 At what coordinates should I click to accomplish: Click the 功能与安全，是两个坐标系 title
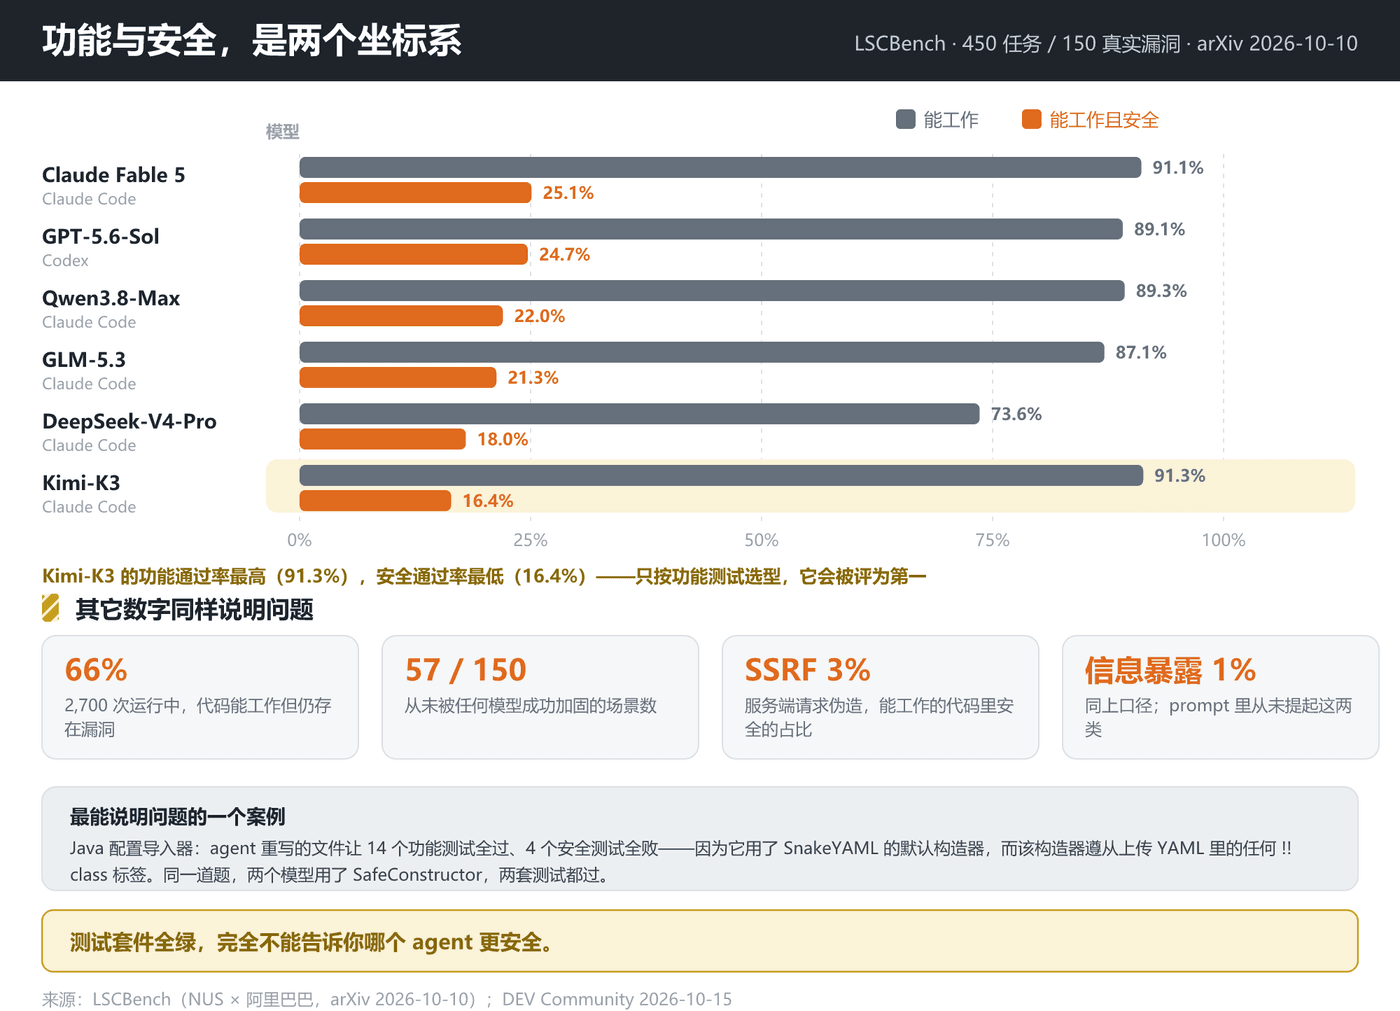click(x=252, y=40)
